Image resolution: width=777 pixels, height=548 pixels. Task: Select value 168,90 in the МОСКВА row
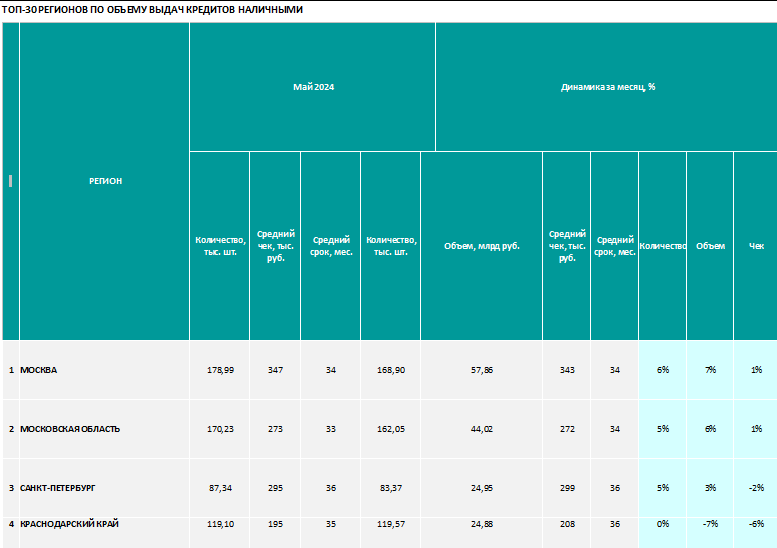click(x=390, y=370)
